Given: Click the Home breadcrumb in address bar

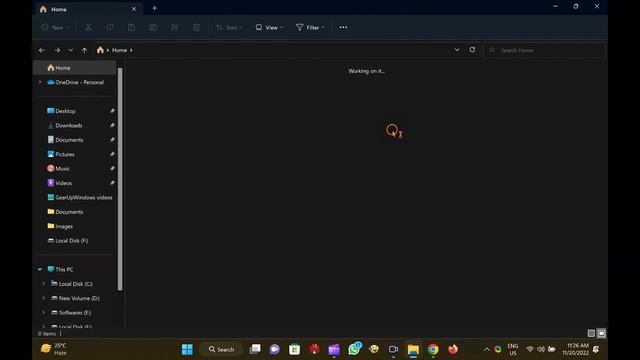Looking at the screenshot, I should (x=119, y=50).
